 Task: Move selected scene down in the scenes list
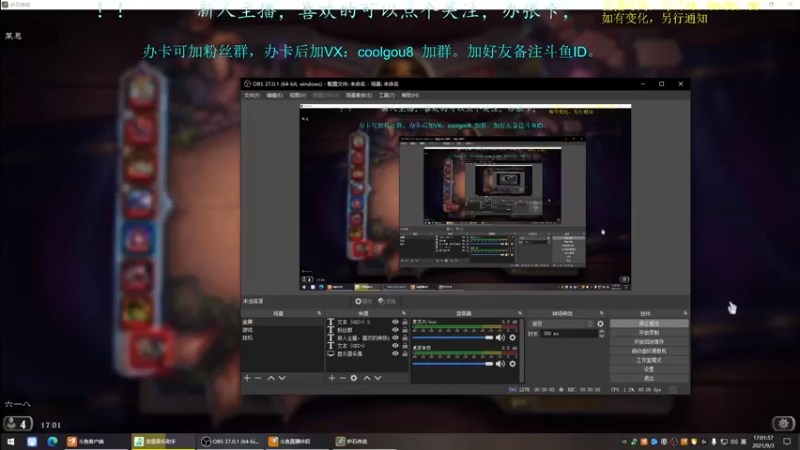click(x=282, y=378)
